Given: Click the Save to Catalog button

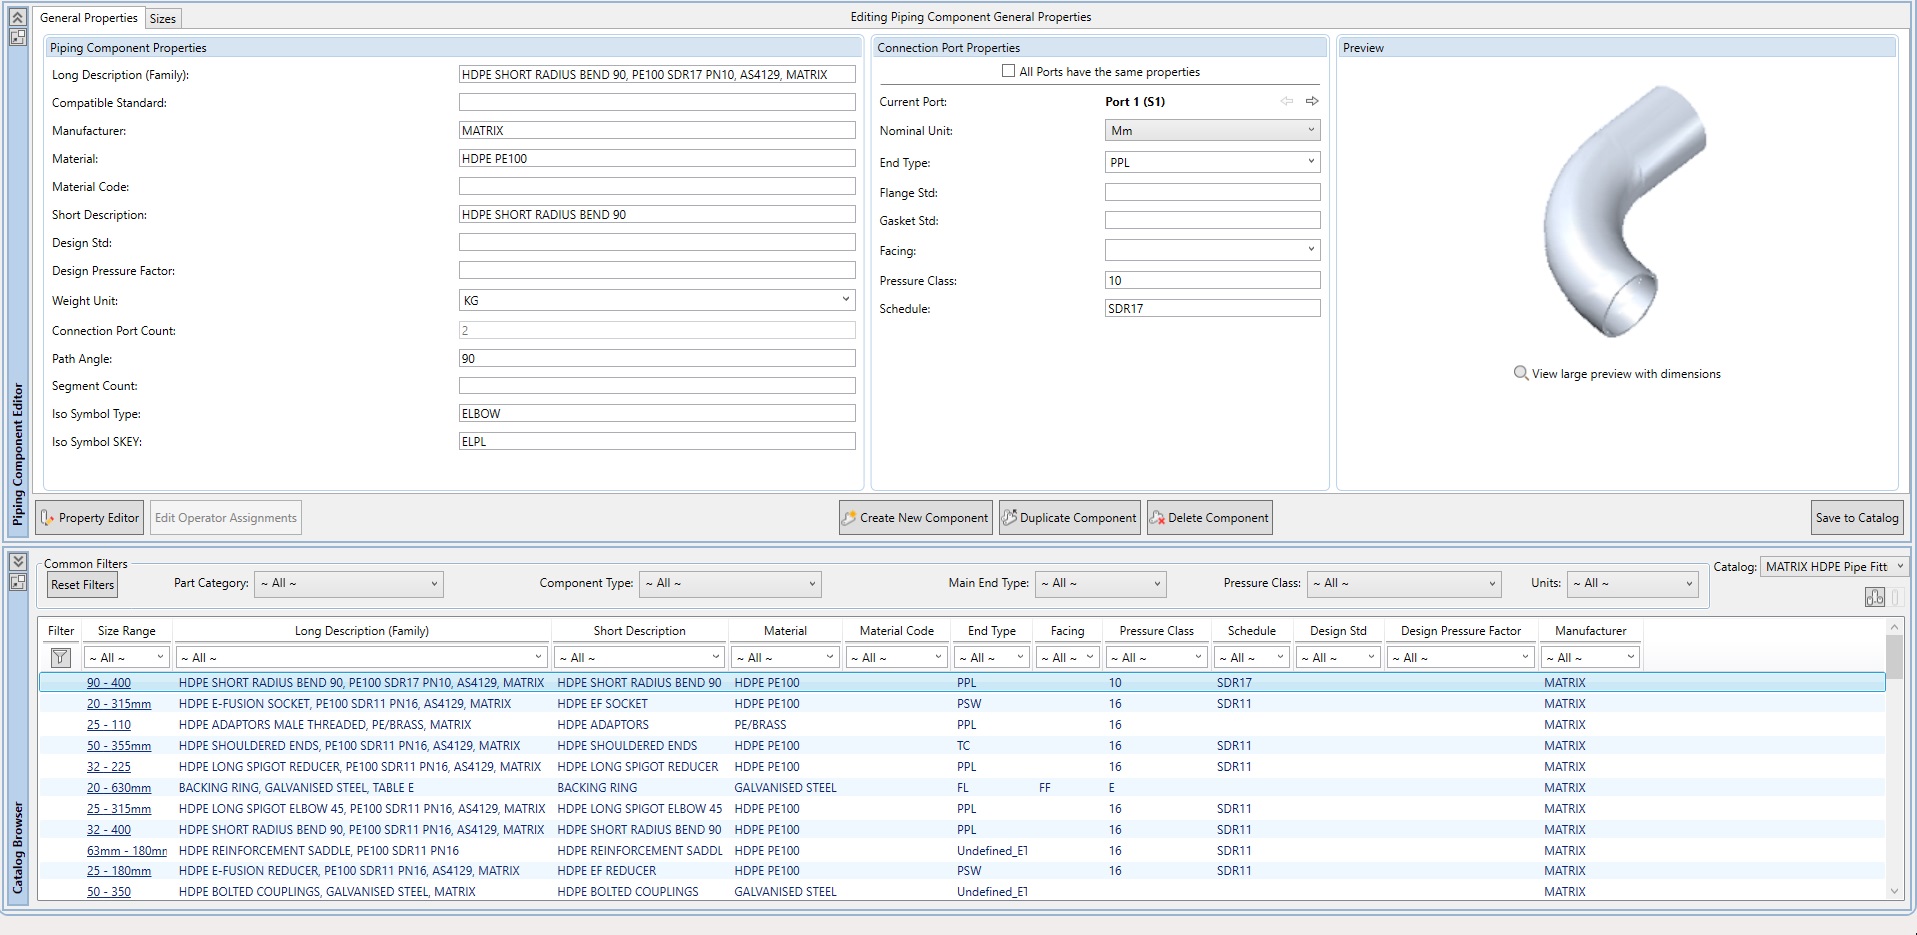Looking at the screenshot, I should click(x=1856, y=517).
